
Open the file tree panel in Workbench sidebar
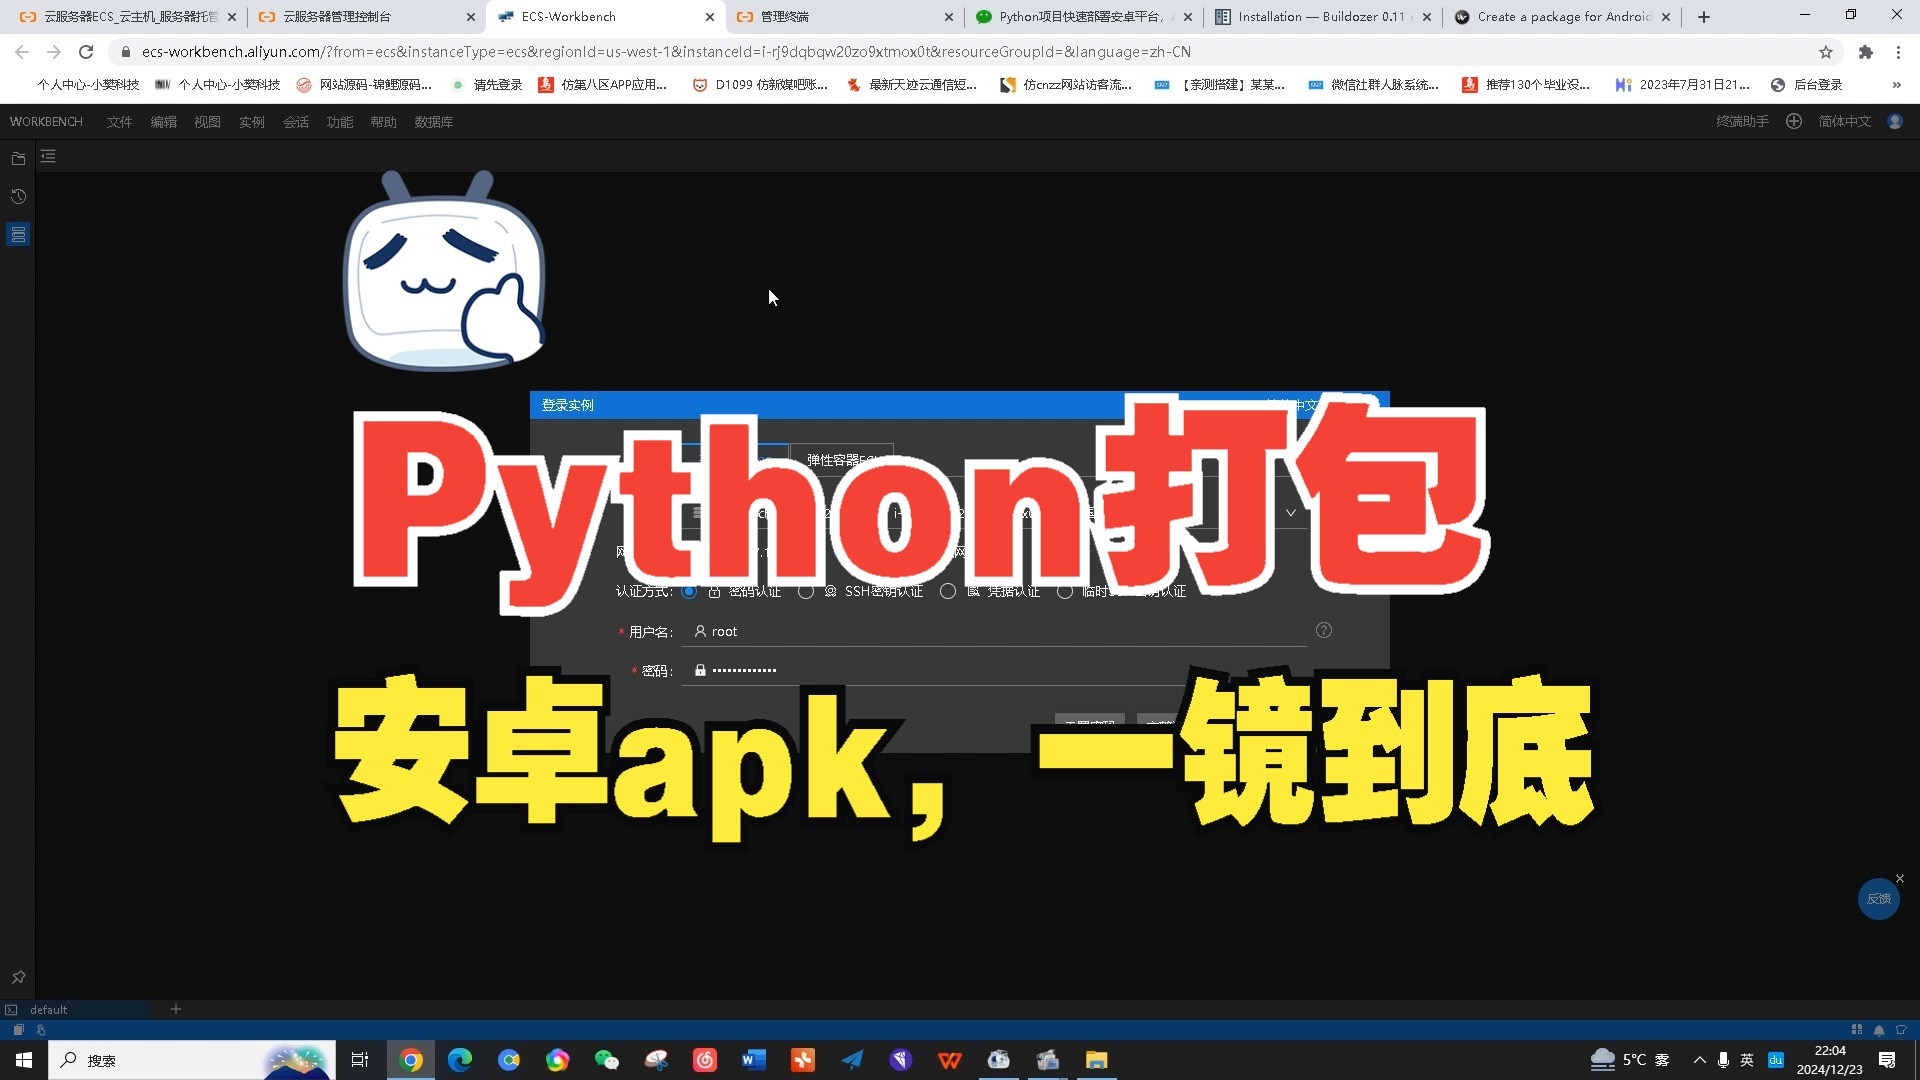[x=18, y=158]
